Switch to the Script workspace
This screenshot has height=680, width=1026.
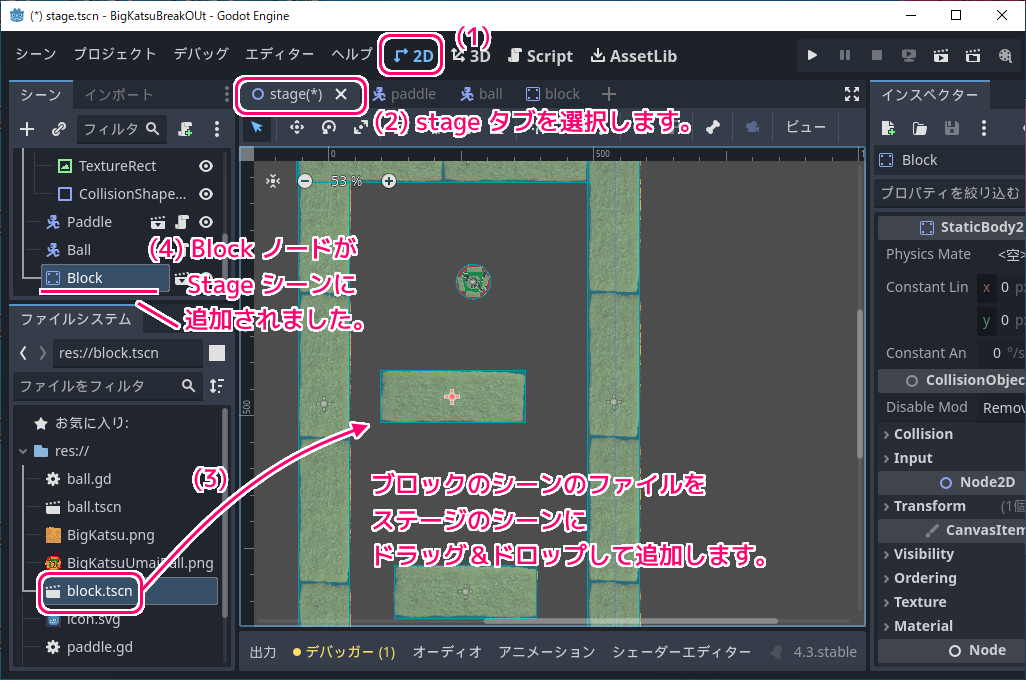(540, 56)
